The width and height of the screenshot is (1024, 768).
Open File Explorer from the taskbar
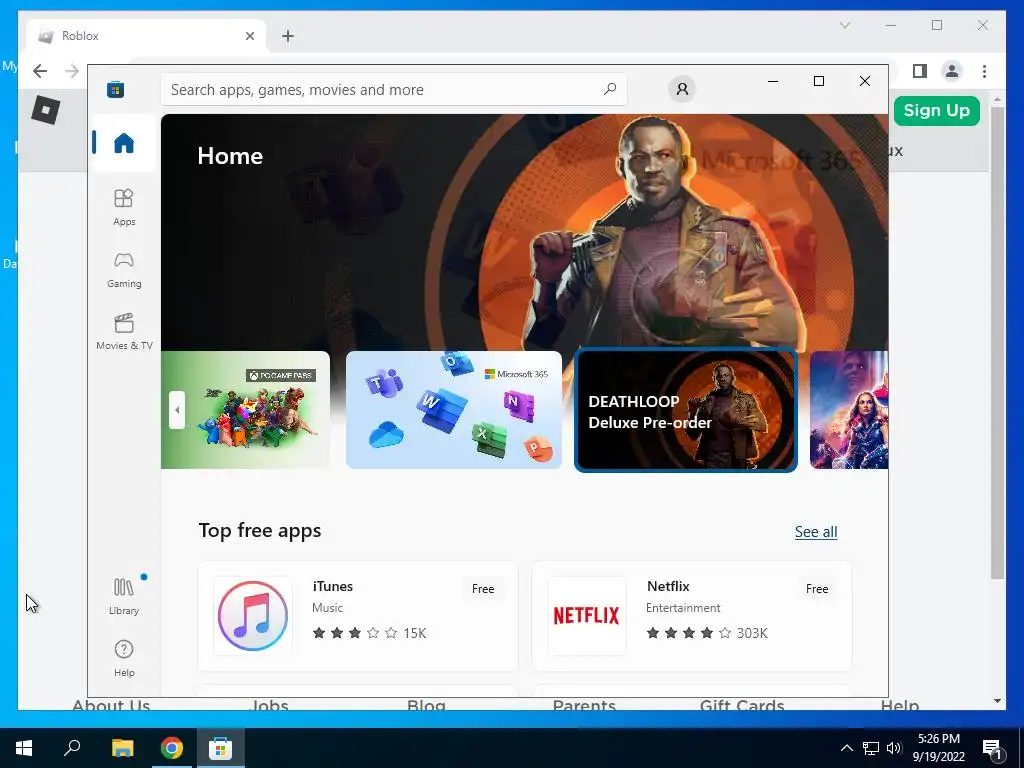122,748
